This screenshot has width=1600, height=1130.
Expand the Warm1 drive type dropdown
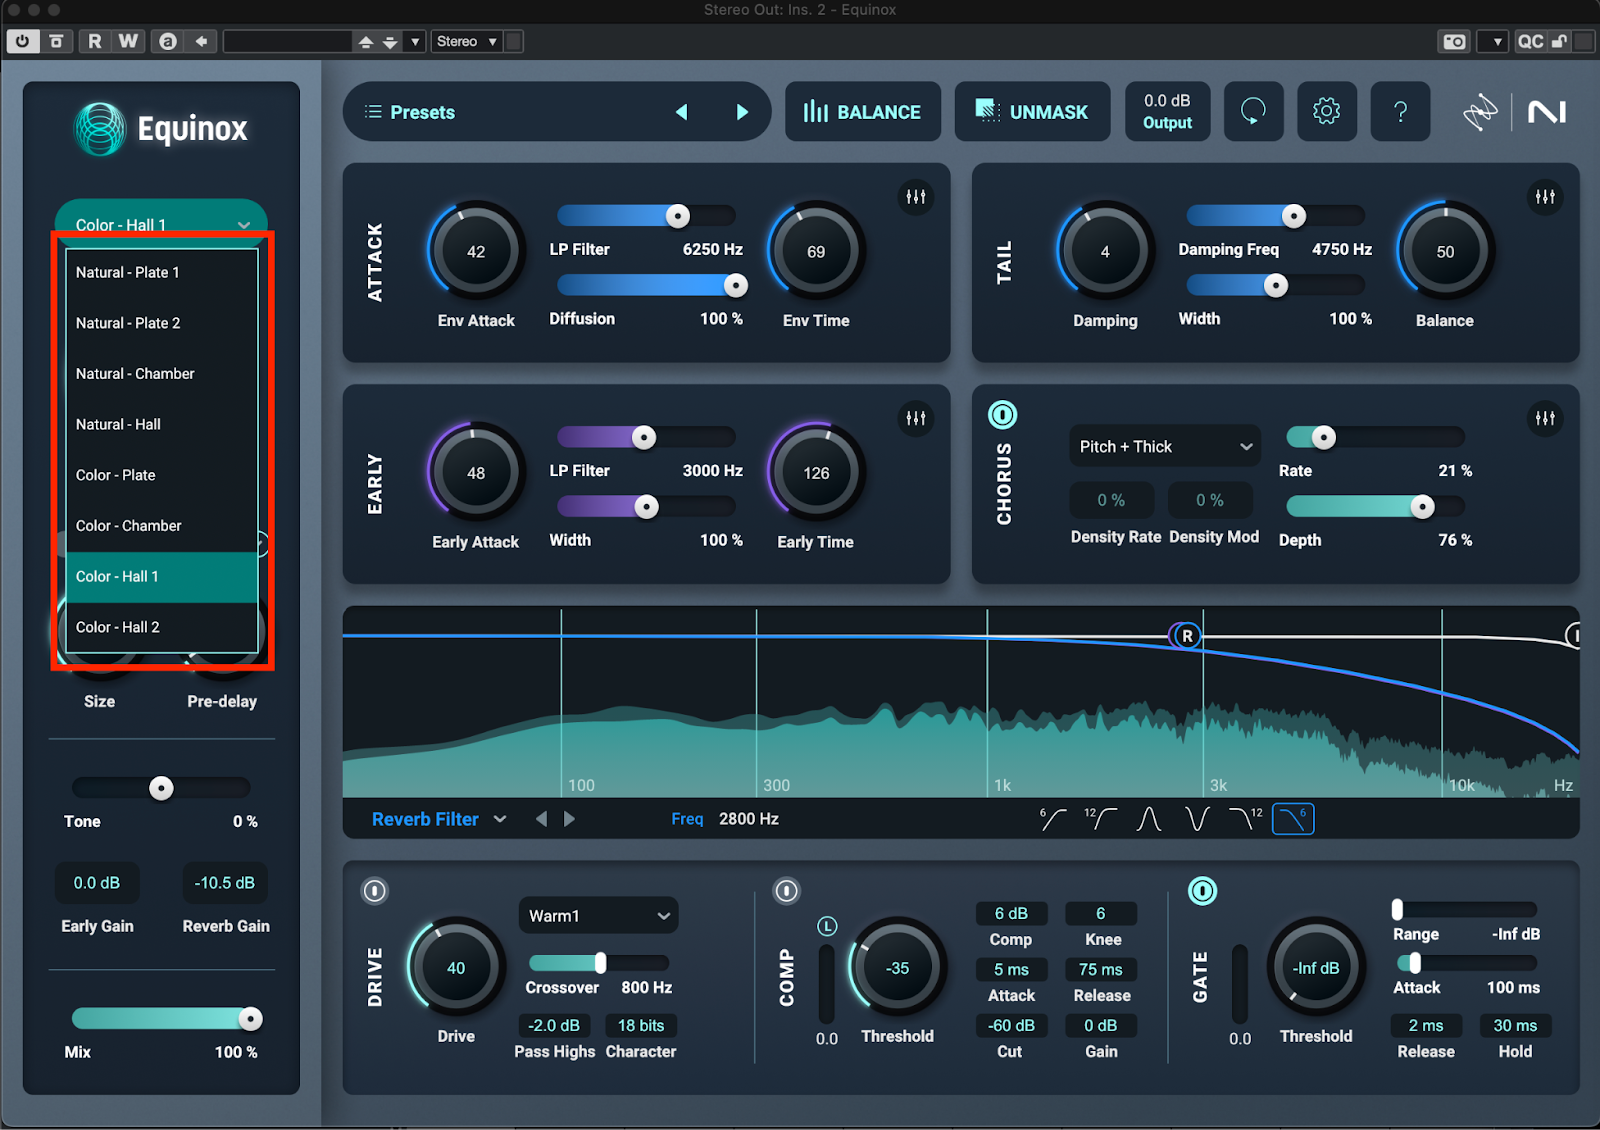pyautogui.click(x=598, y=915)
